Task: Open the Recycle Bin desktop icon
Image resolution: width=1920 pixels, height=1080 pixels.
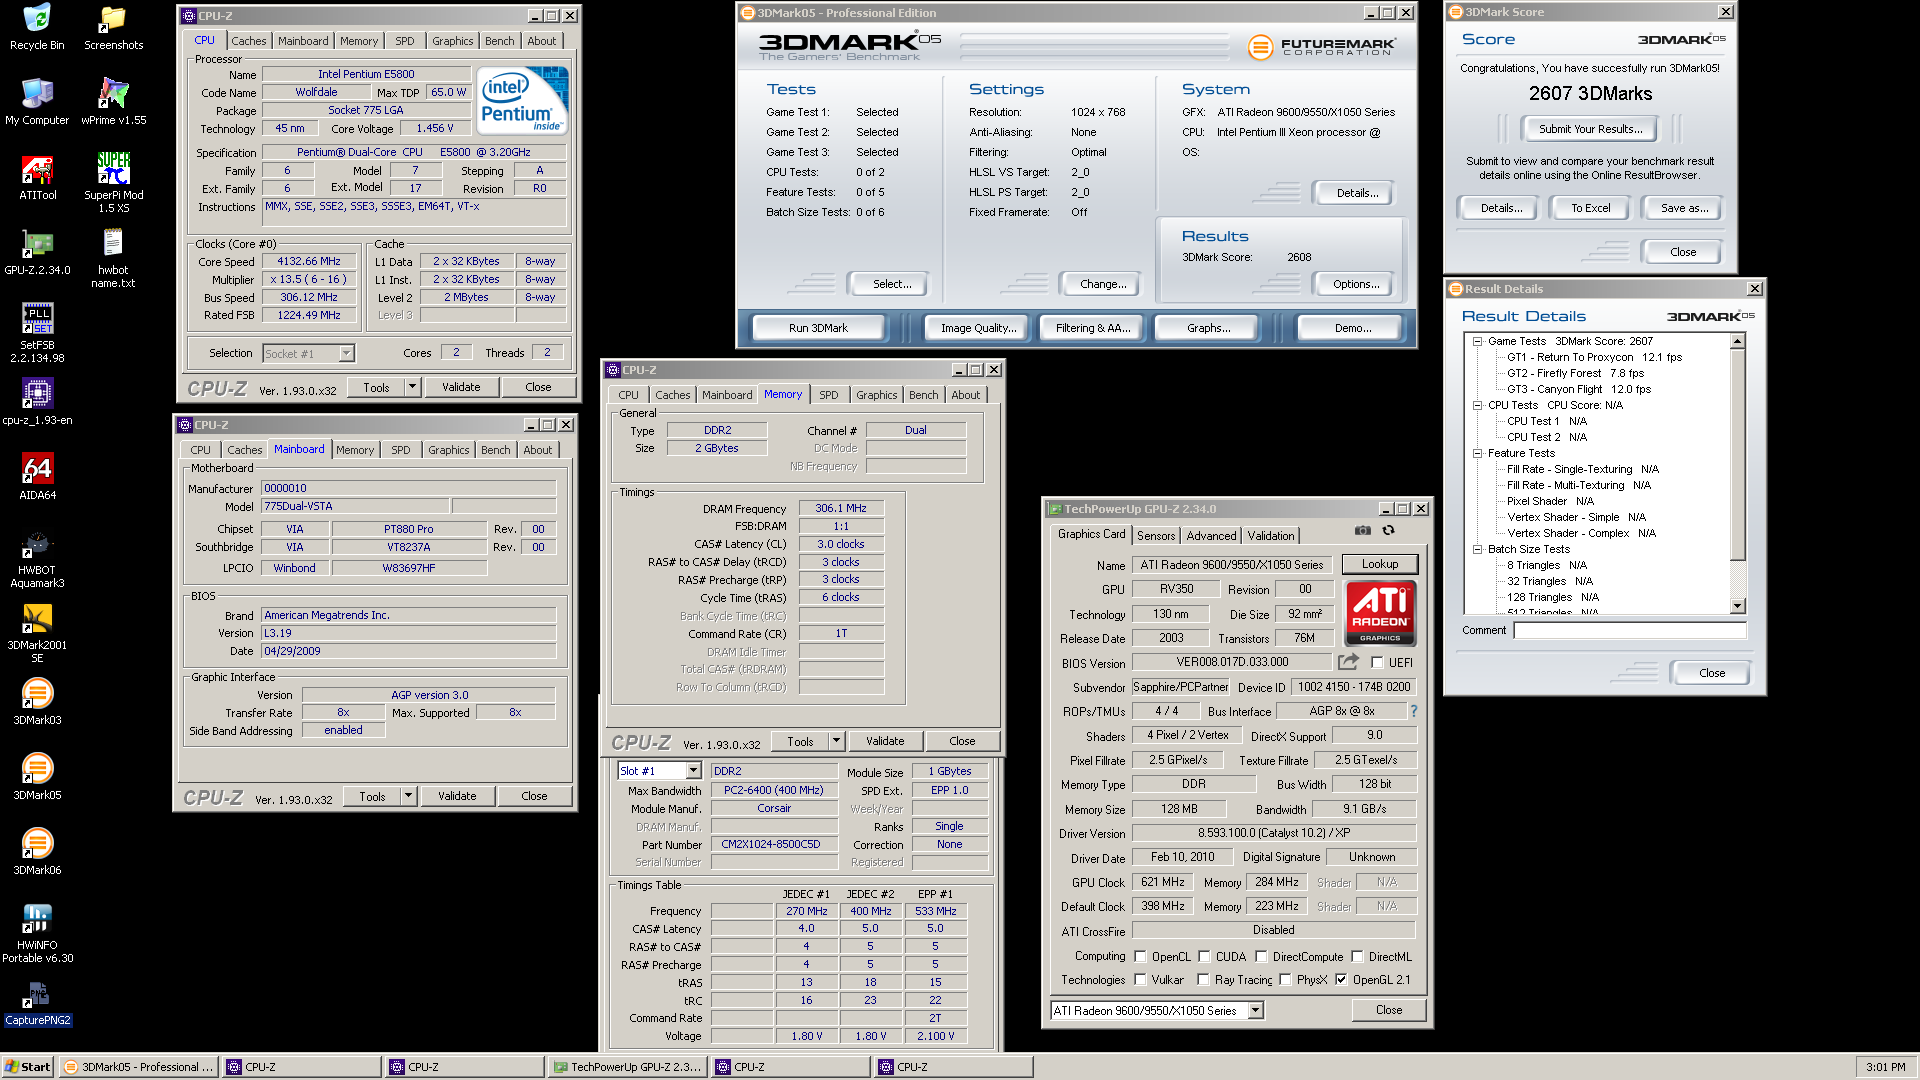Action: click(x=37, y=27)
